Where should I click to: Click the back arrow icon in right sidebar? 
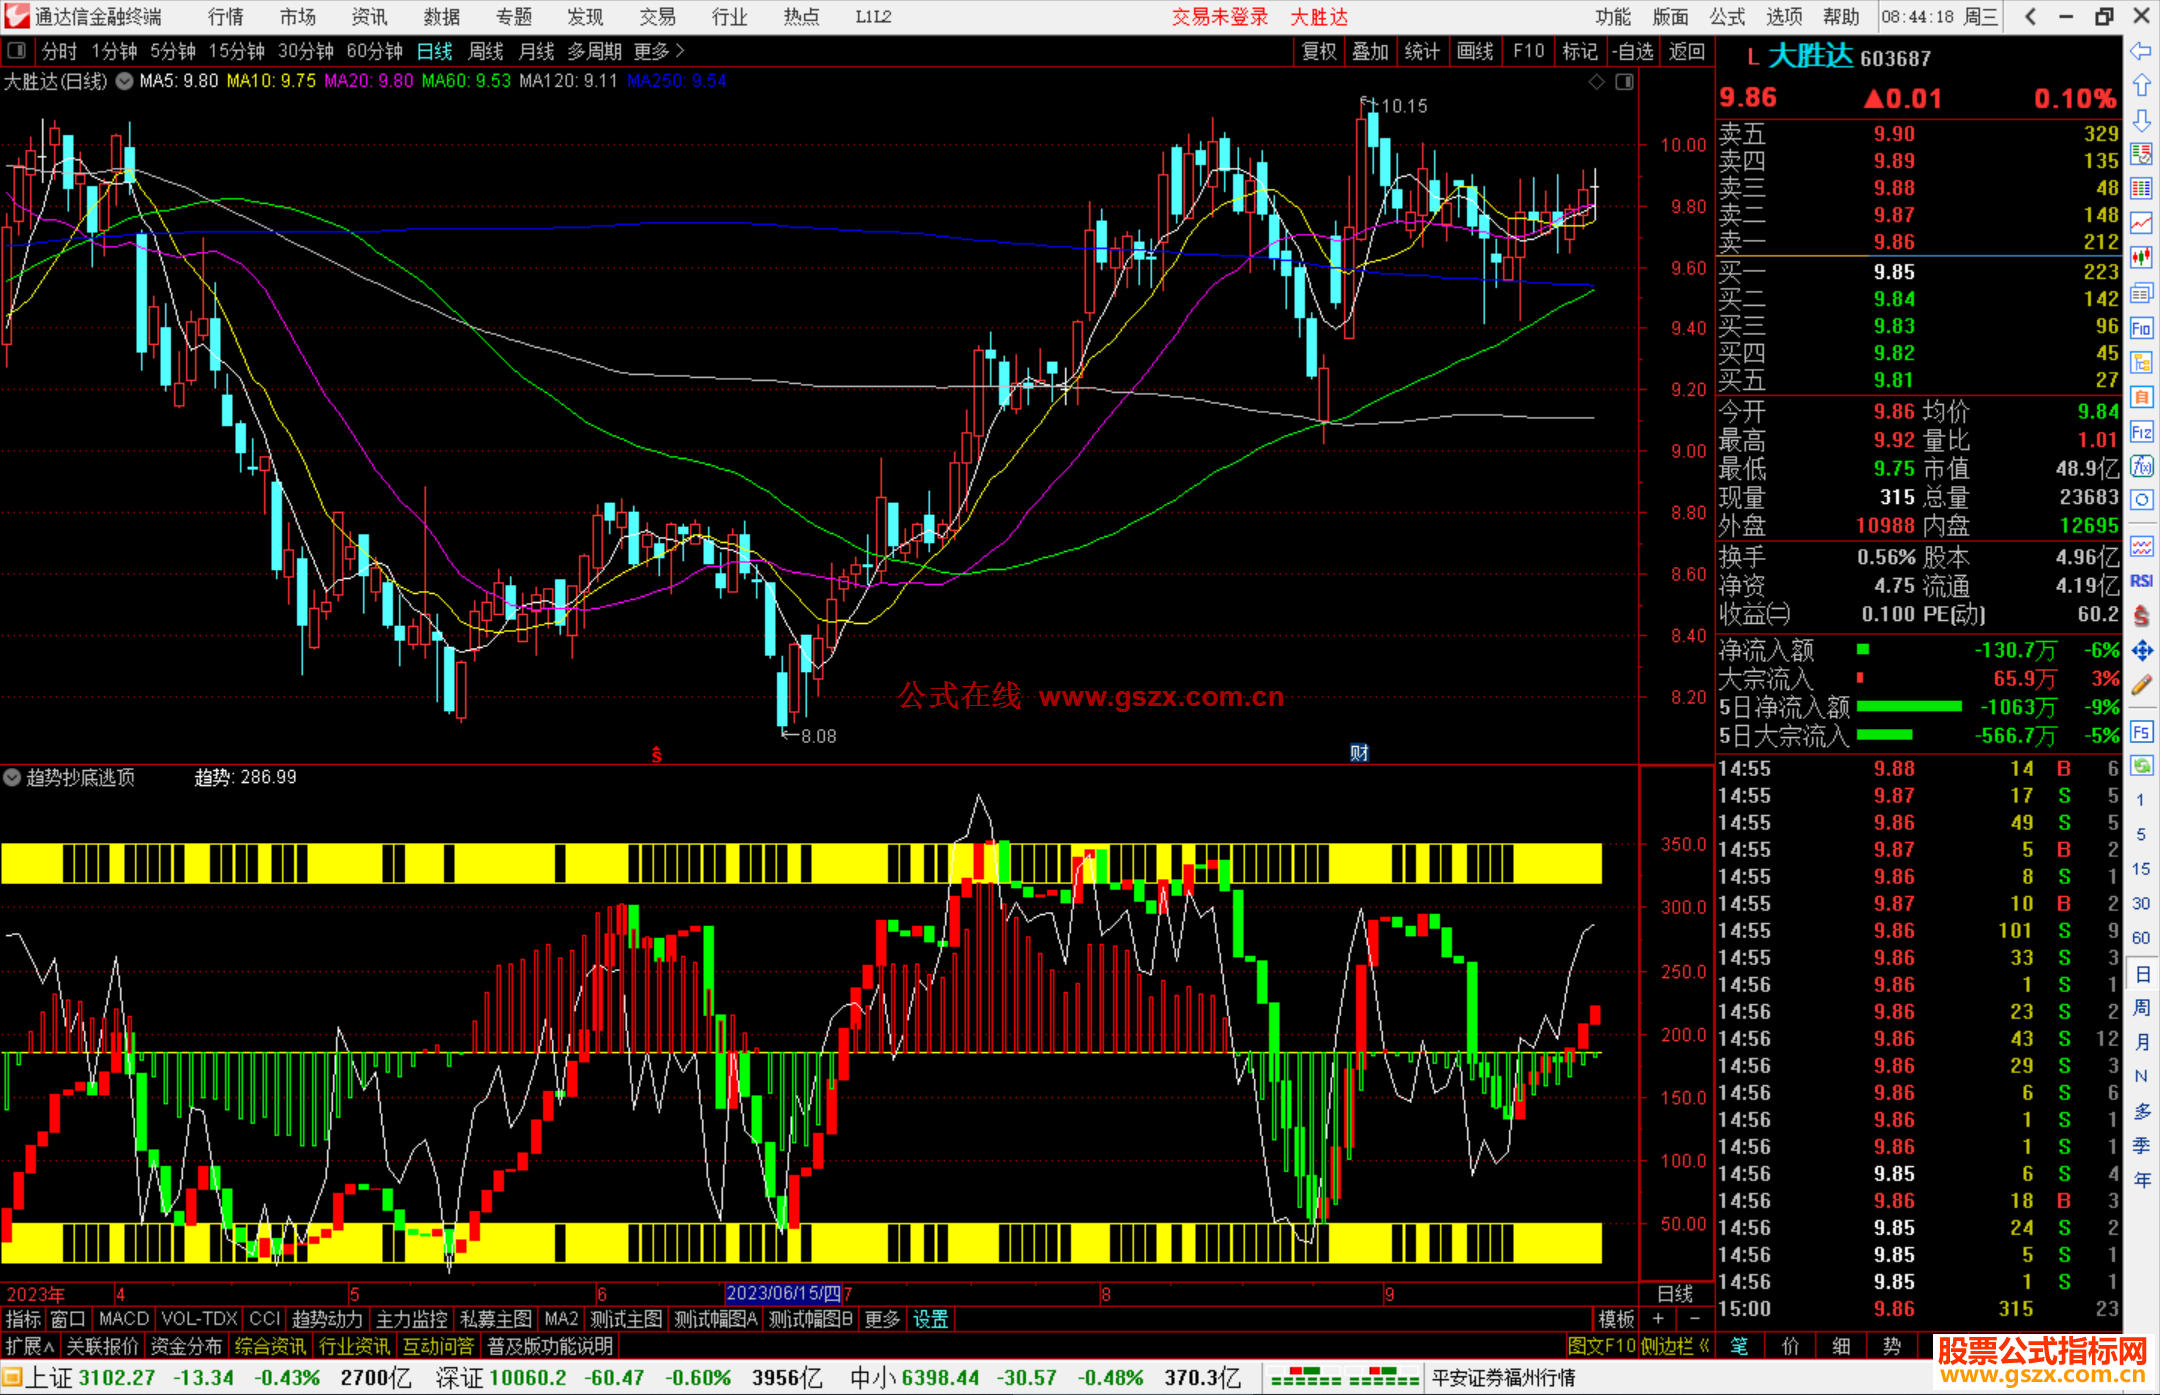[2141, 51]
